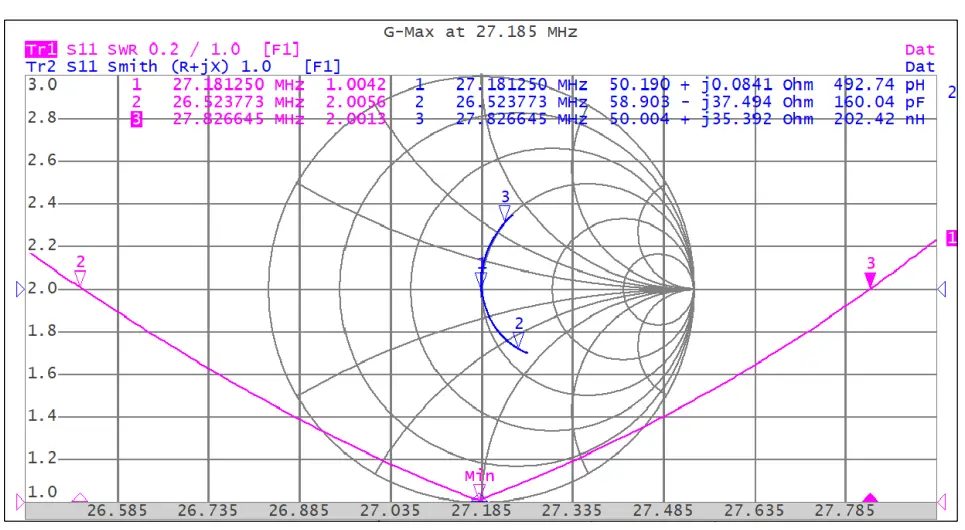This screenshot has height=530, width=965.
Task: Click Smith chart marker 3 triangle
Action: click(505, 213)
